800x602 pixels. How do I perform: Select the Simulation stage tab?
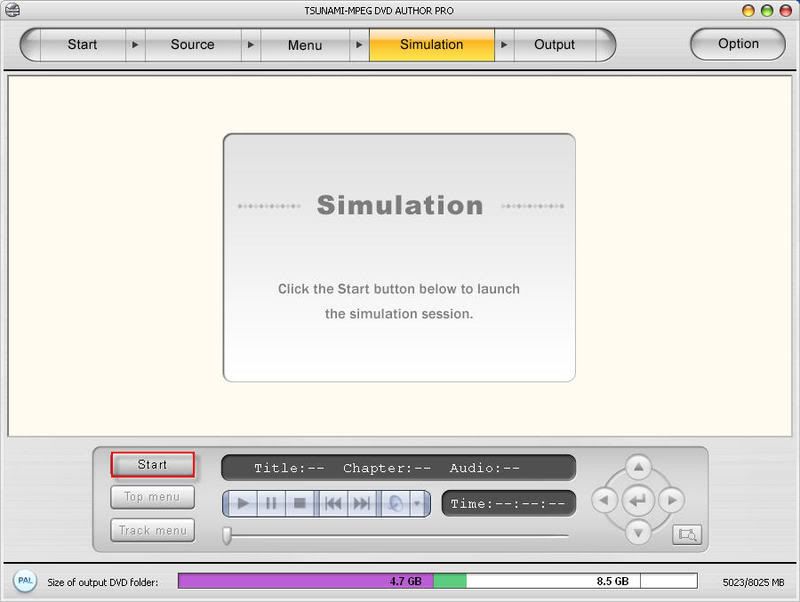coord(432,45)
